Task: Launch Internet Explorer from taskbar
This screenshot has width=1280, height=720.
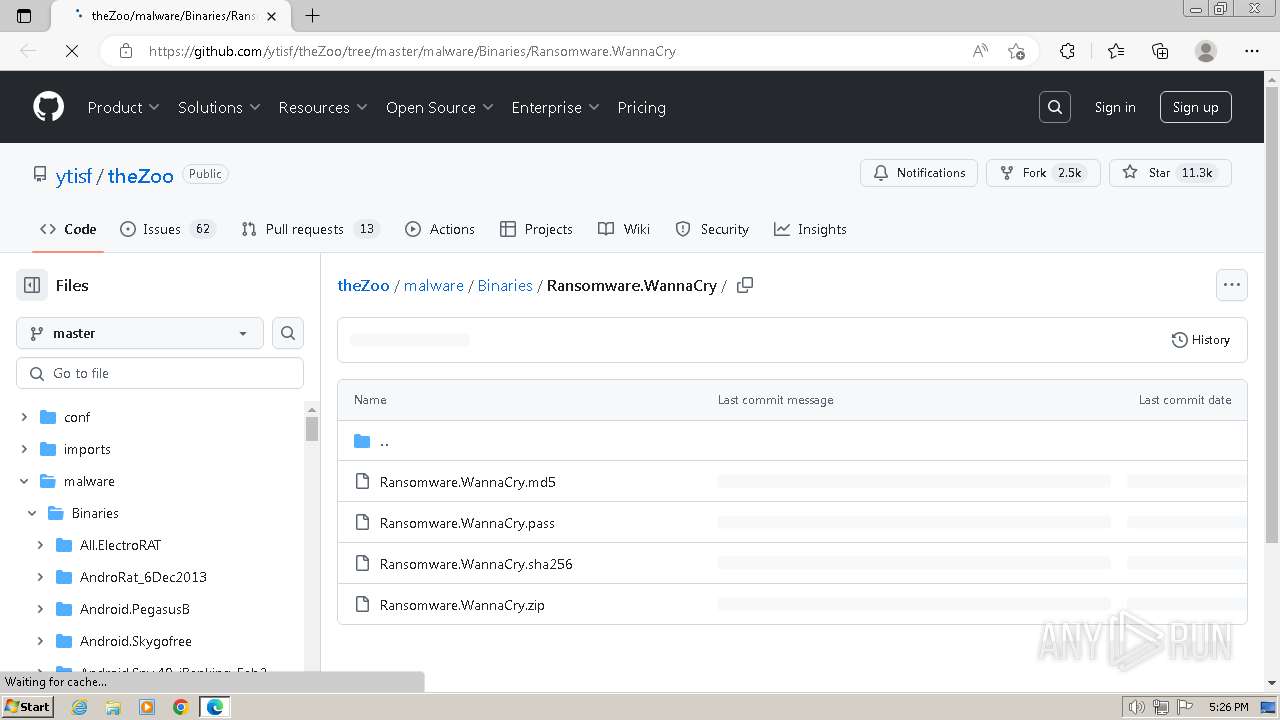Action: pos(79,707)
